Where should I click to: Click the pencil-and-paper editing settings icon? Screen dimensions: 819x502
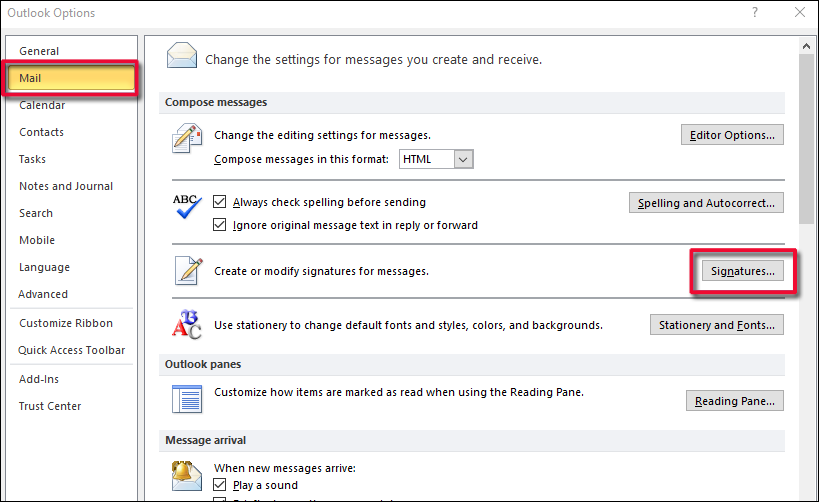pyautogui.click(x=187, y=138)
